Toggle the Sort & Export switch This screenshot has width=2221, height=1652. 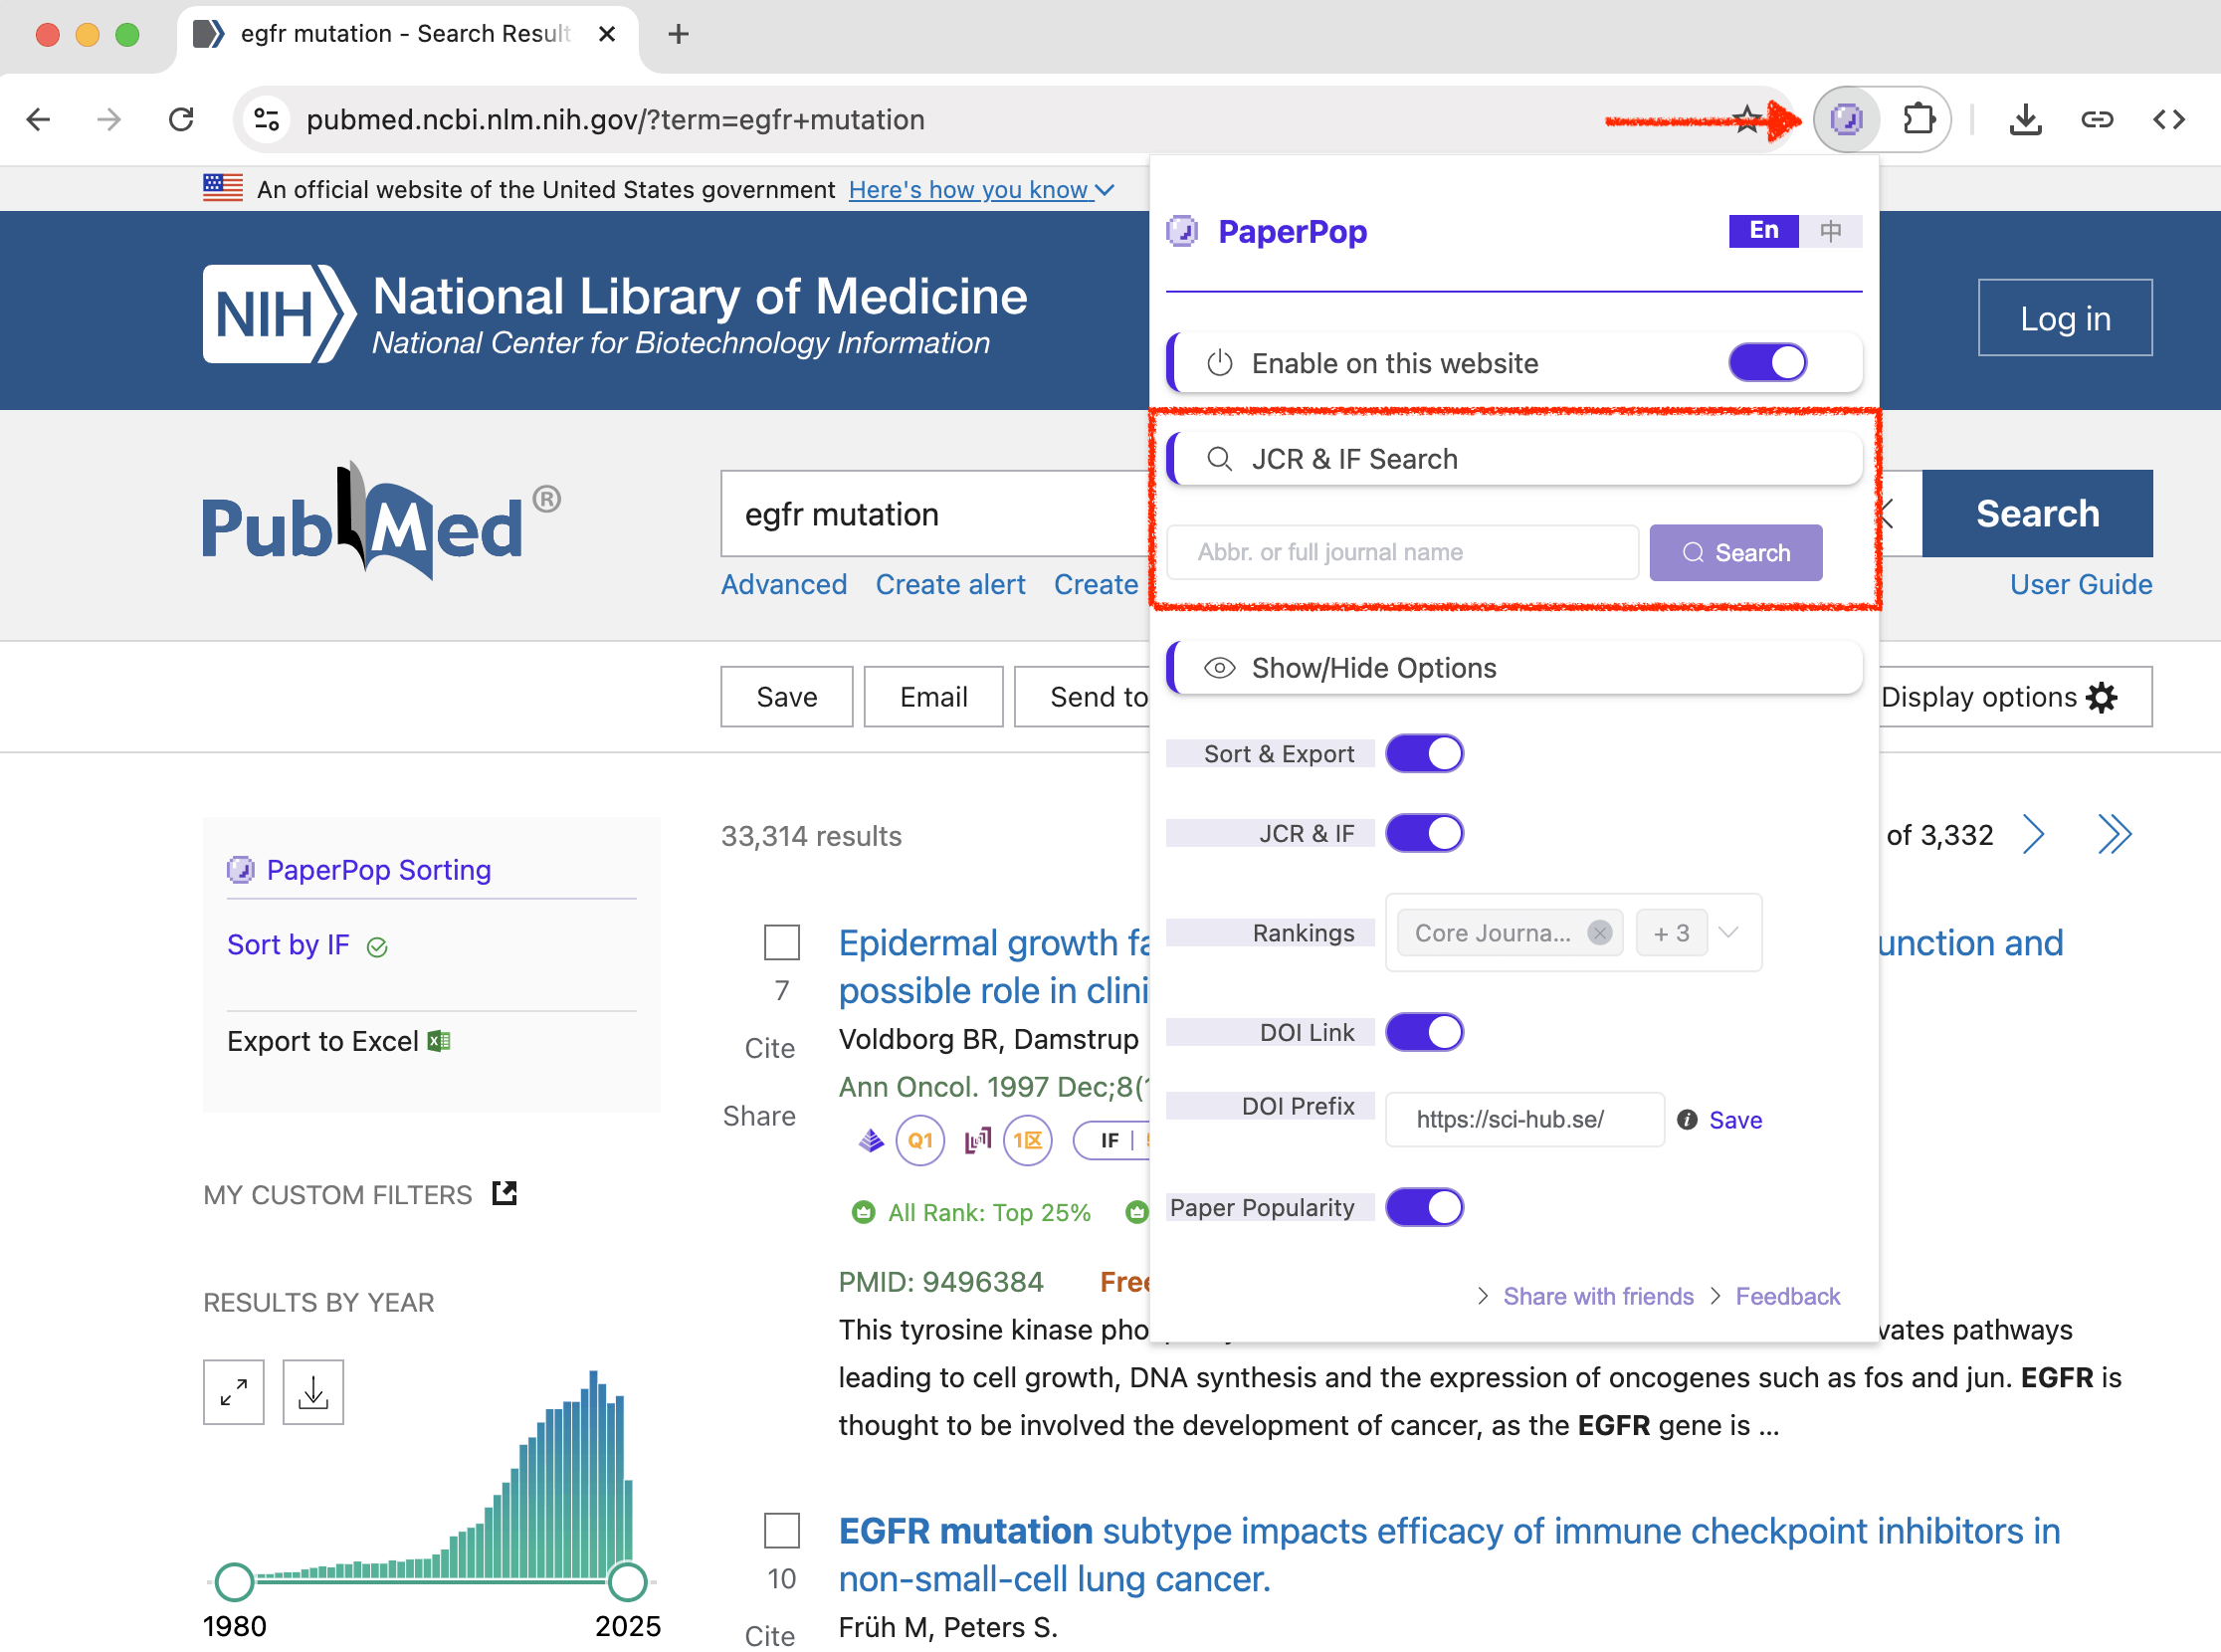point(1424,753)
